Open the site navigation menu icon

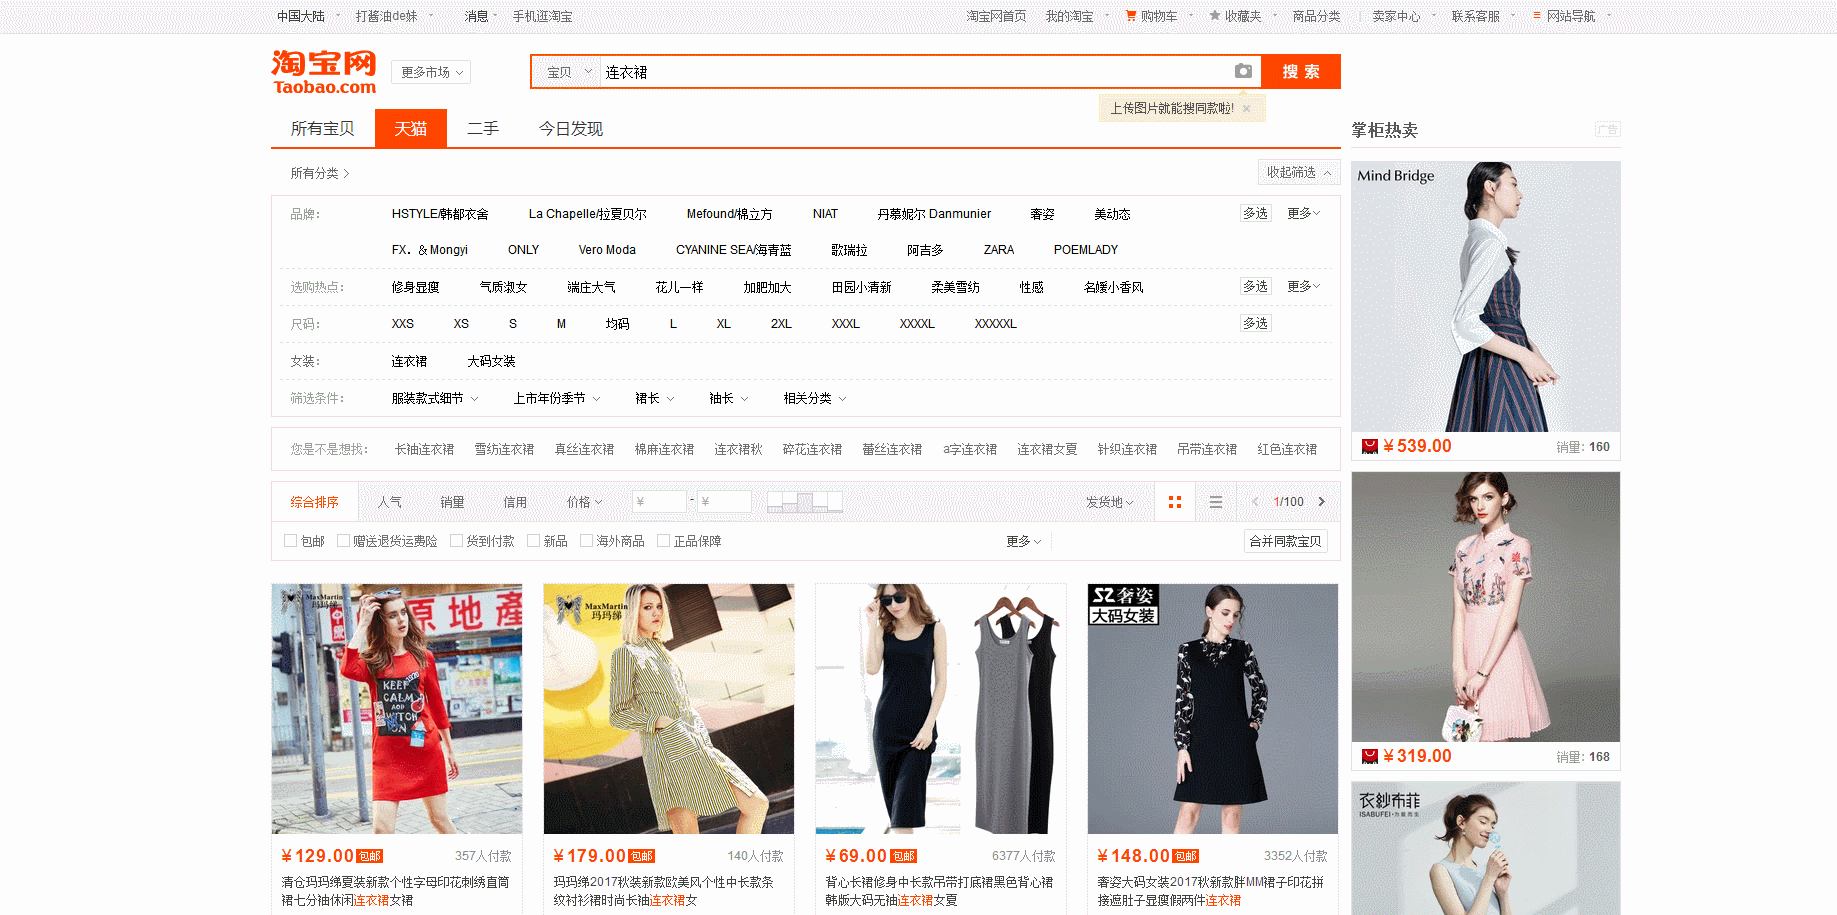point(1537,16)
